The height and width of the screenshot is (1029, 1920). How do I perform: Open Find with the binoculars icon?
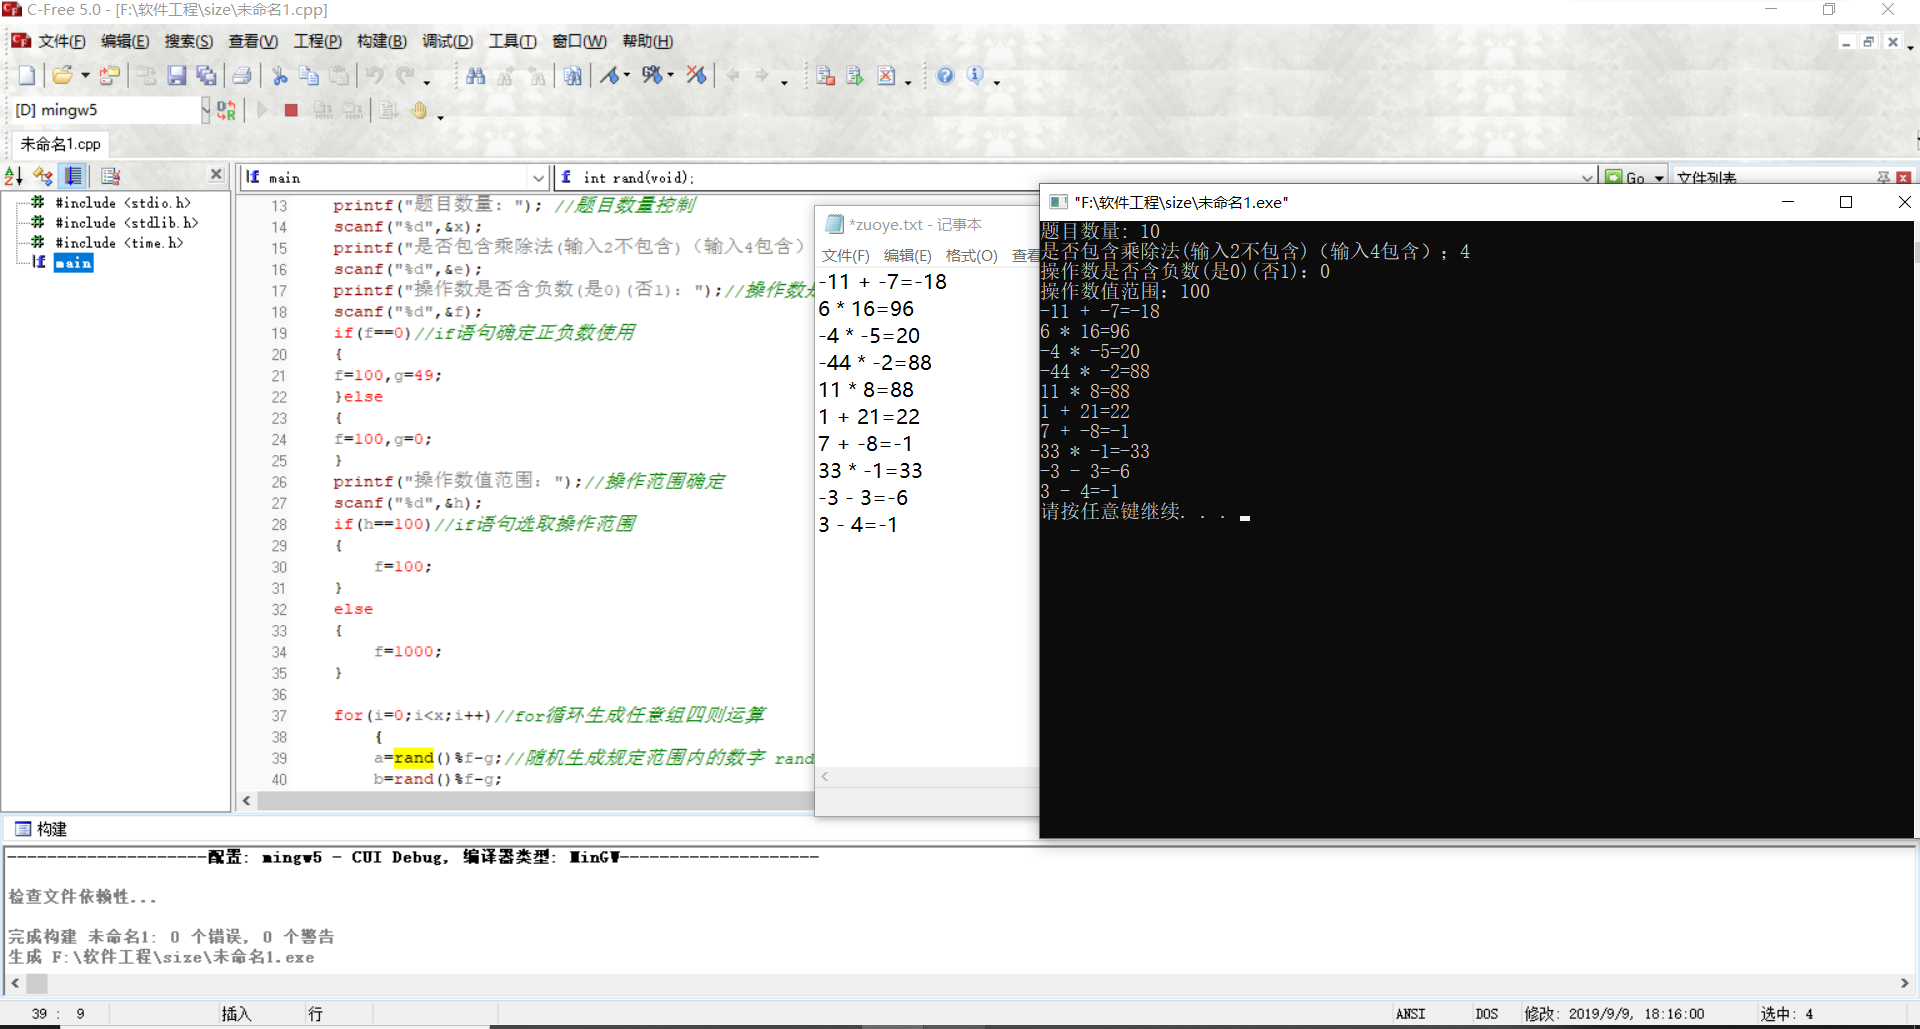(476, 75)
